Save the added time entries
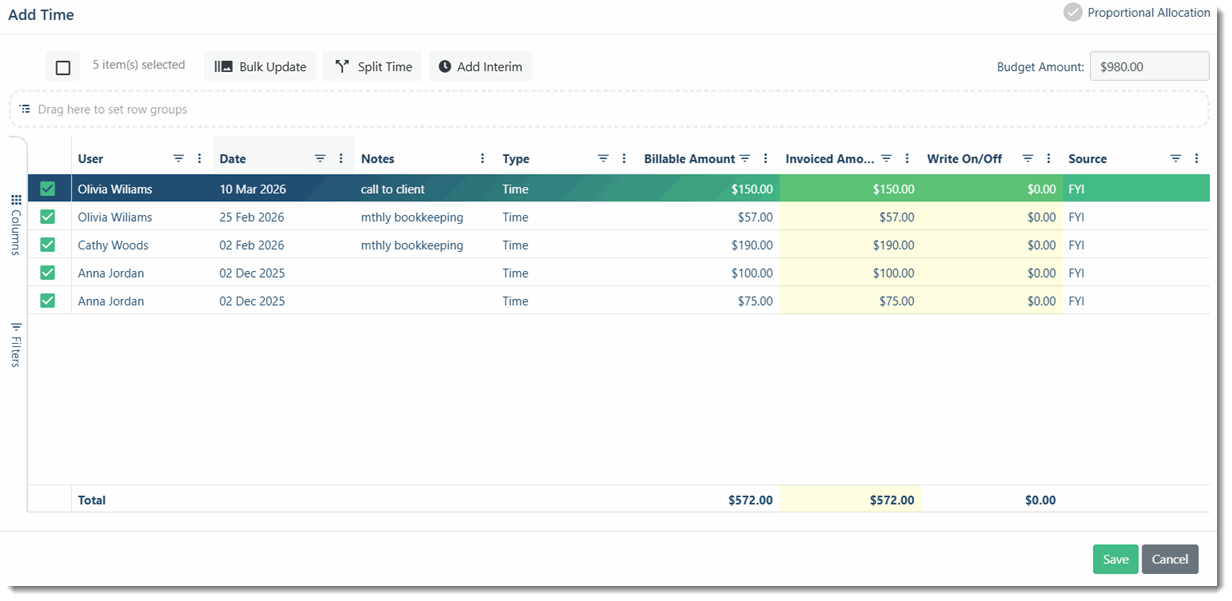The width and height of the screenshot is (1232, 601). (x=1116, y=559)
